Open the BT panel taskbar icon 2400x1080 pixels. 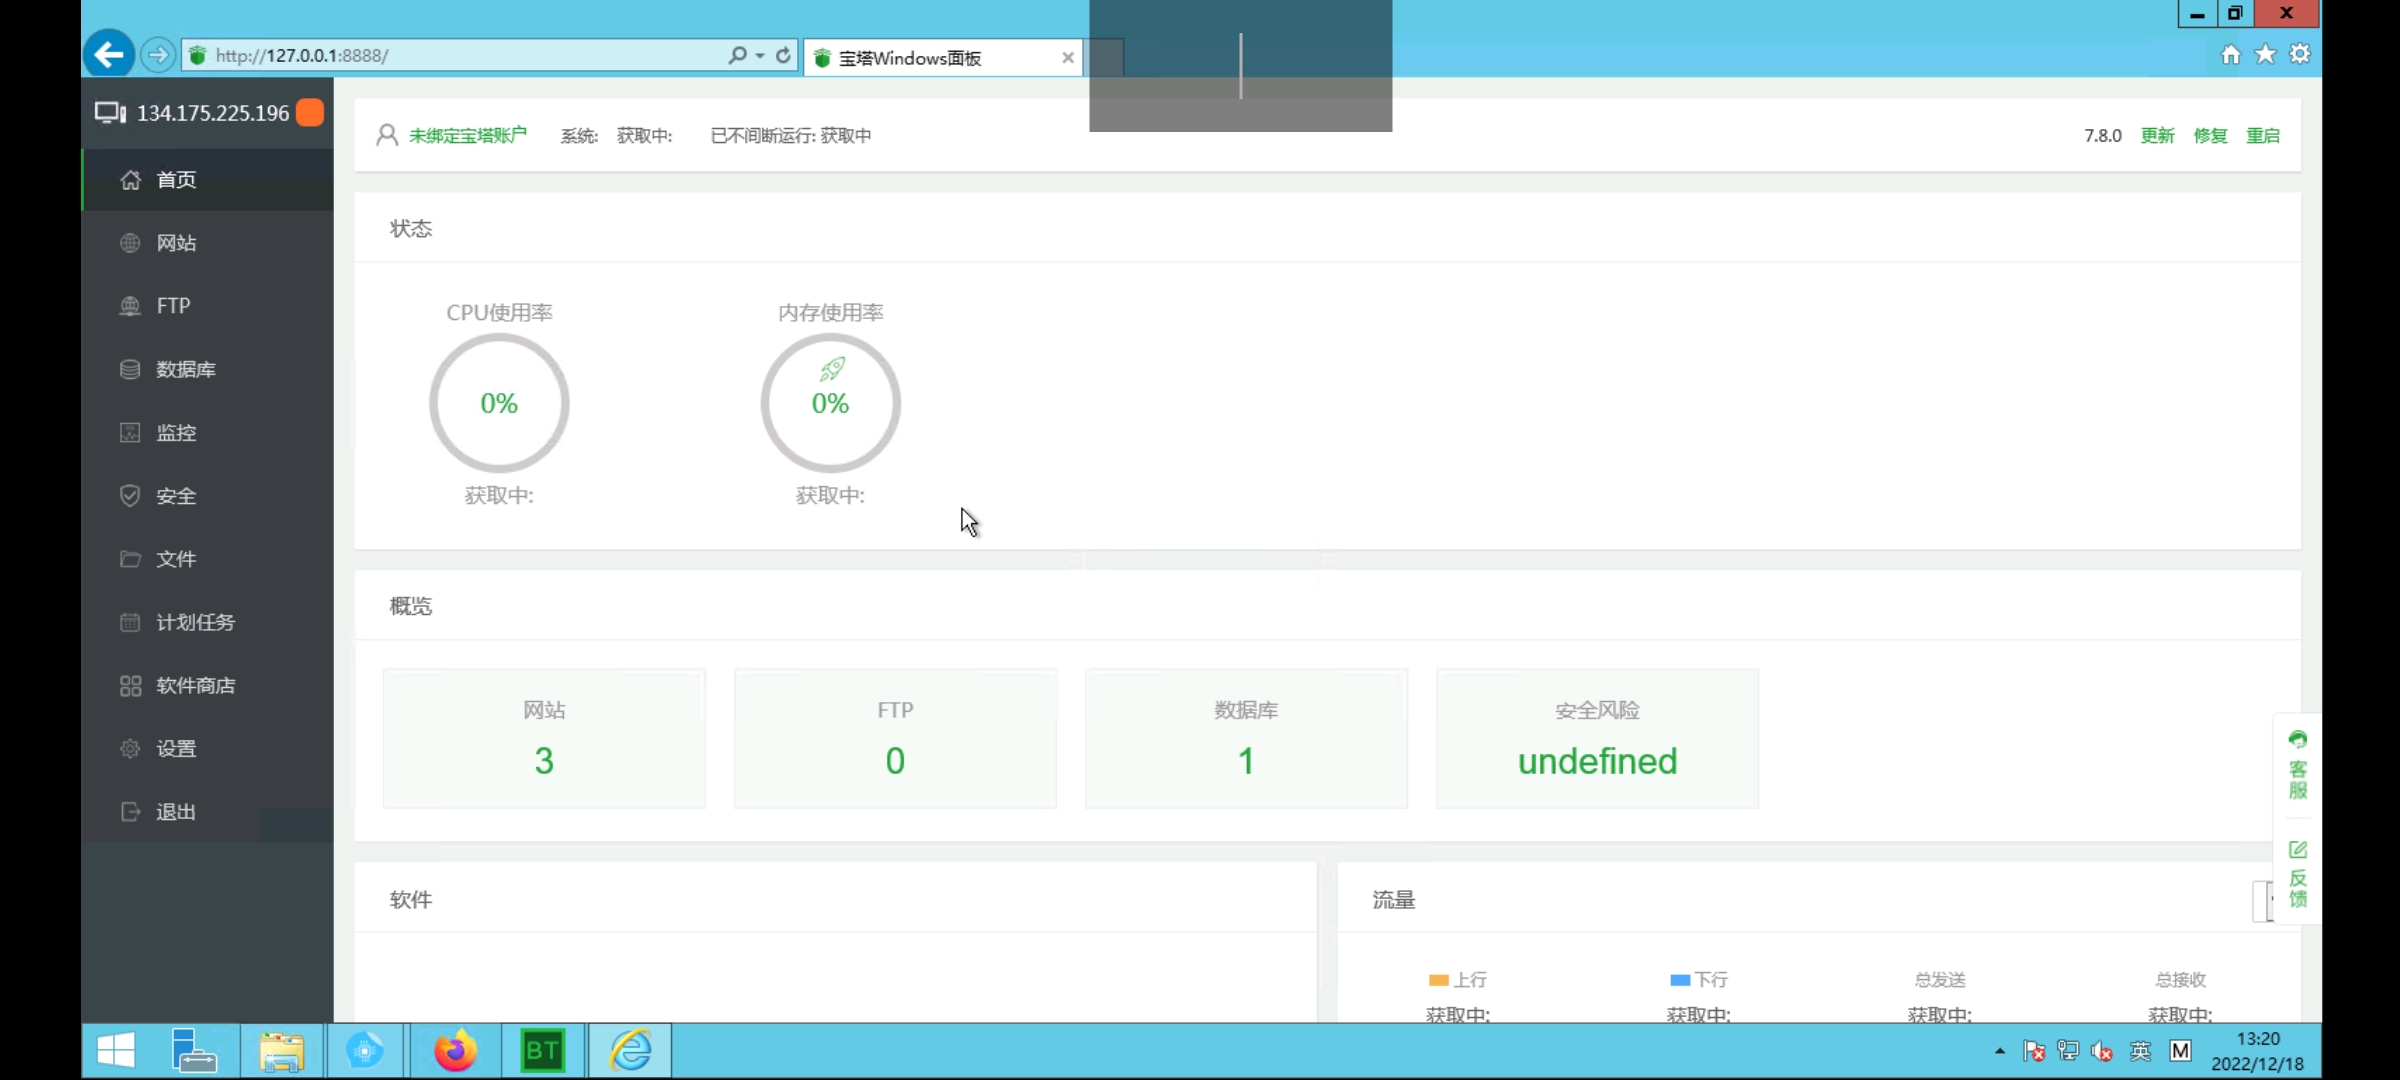(x=543, y=1050)
